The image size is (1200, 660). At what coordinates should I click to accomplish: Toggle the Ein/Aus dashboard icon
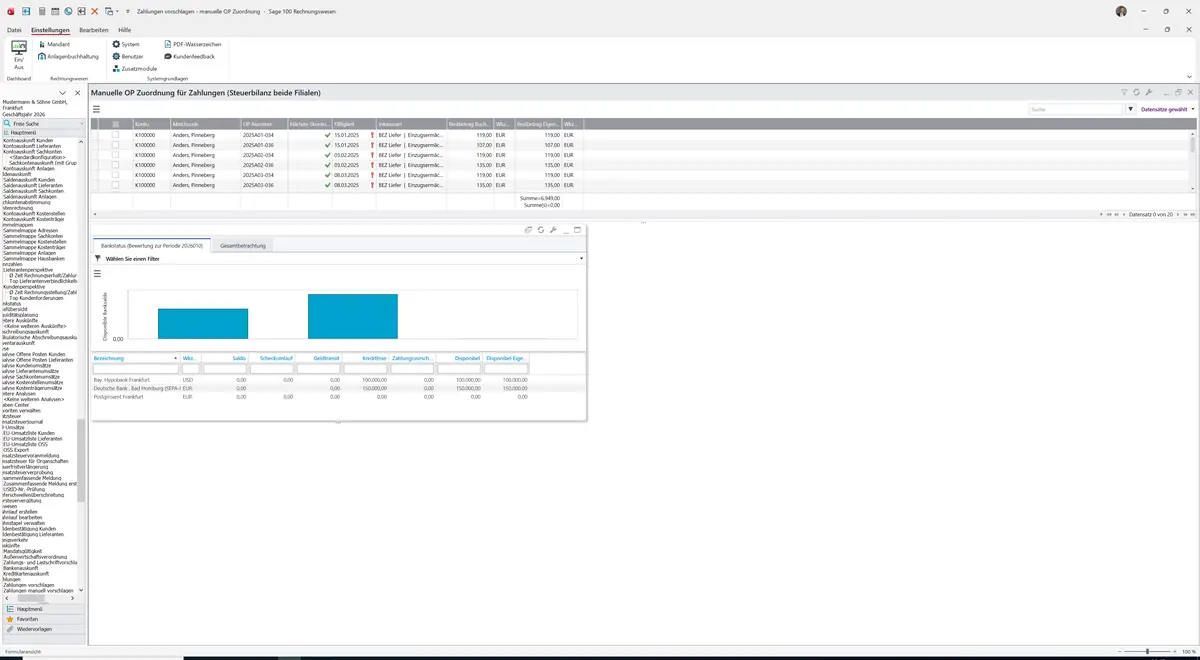19,54
